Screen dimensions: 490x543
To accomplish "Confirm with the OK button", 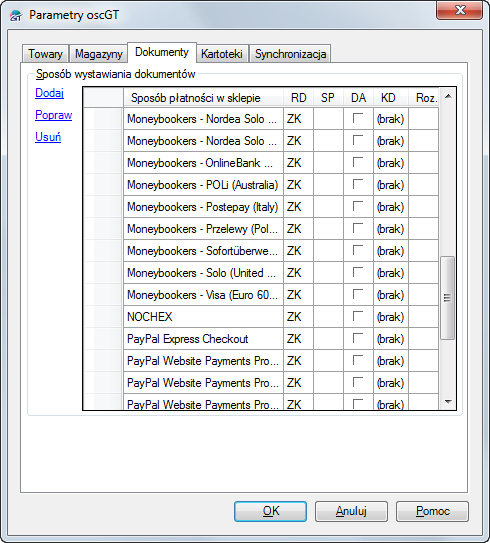I will click(270, 511).
